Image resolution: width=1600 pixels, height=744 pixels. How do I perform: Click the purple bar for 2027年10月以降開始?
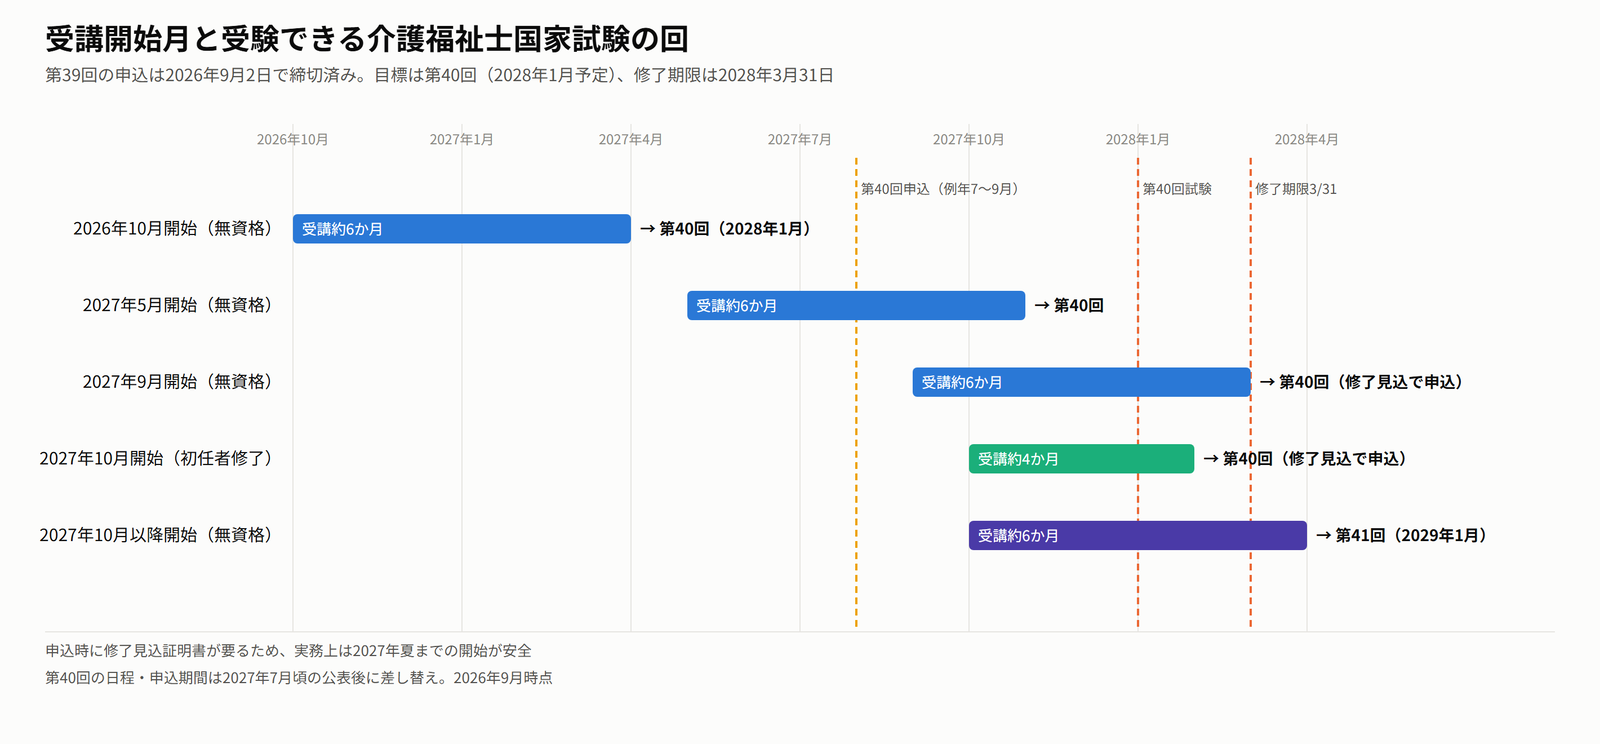click(1138, 535)
